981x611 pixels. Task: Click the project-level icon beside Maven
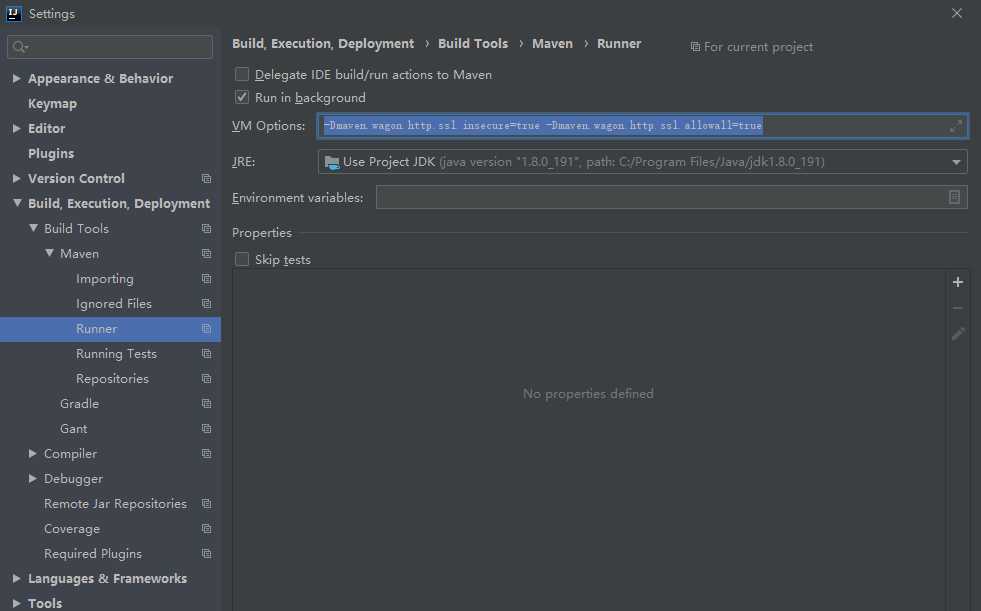206,254
